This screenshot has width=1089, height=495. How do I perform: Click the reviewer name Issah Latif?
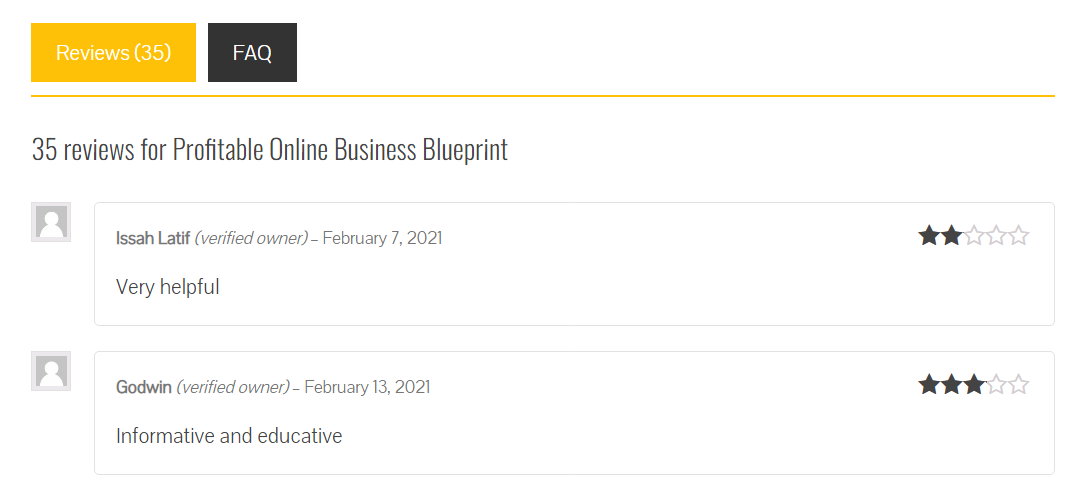click(153, 238)
